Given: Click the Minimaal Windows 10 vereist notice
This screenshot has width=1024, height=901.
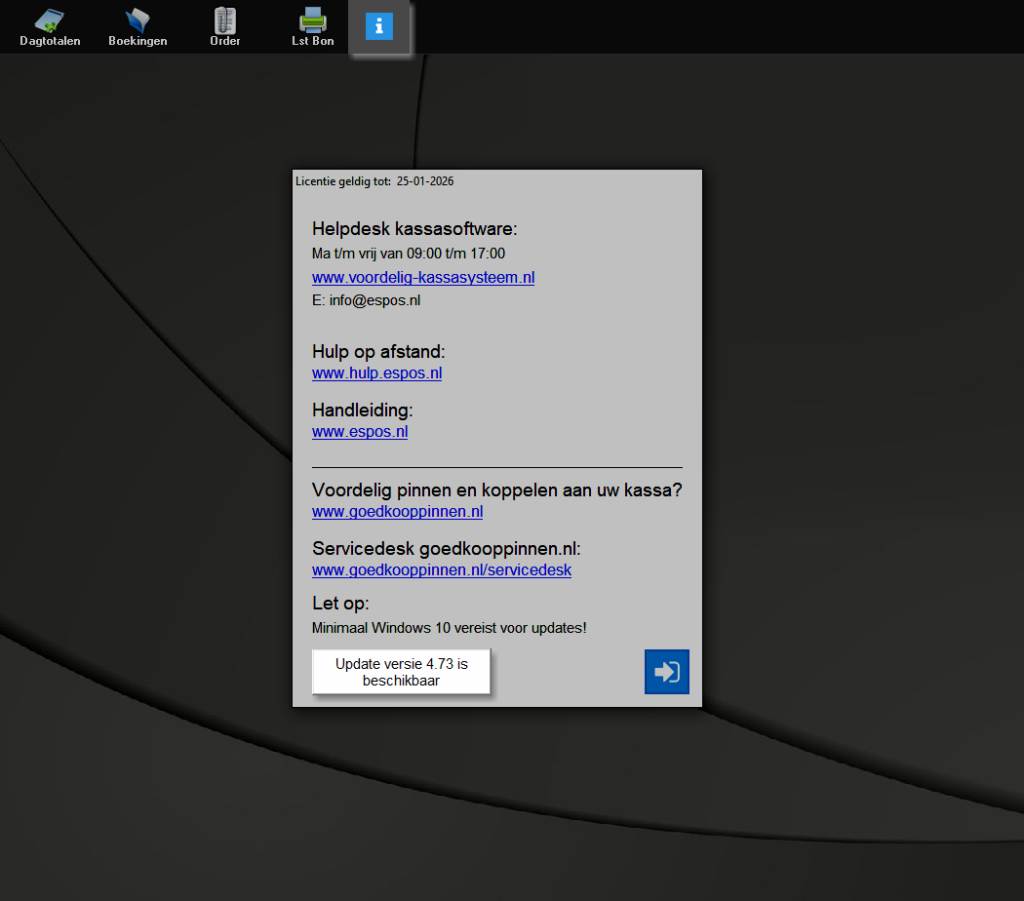Looking at the screenshot, I should coord(449,628).
